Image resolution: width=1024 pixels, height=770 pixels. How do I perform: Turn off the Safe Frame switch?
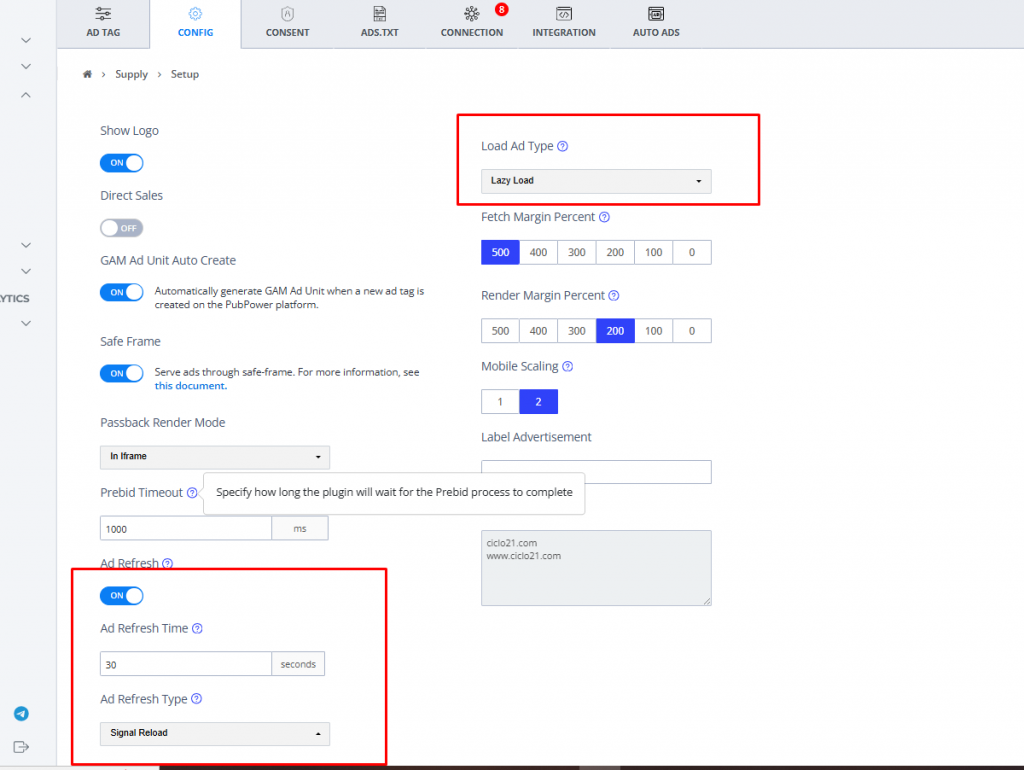[x=121, y=373]
